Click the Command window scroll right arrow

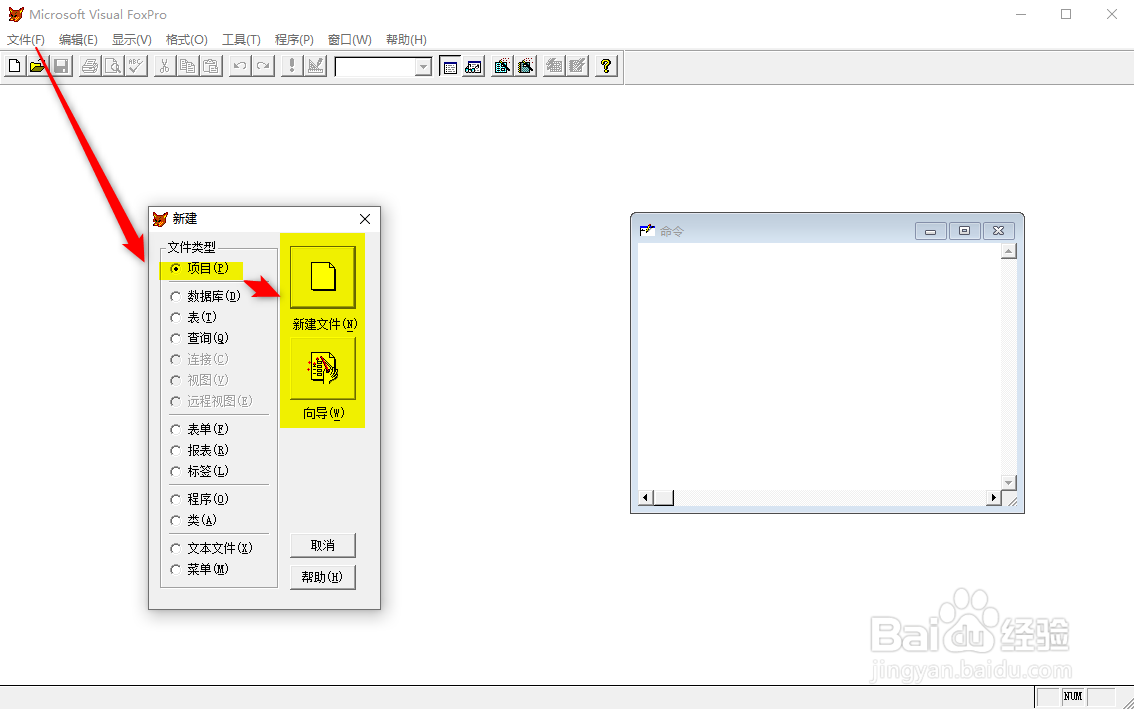click(994, 498)
